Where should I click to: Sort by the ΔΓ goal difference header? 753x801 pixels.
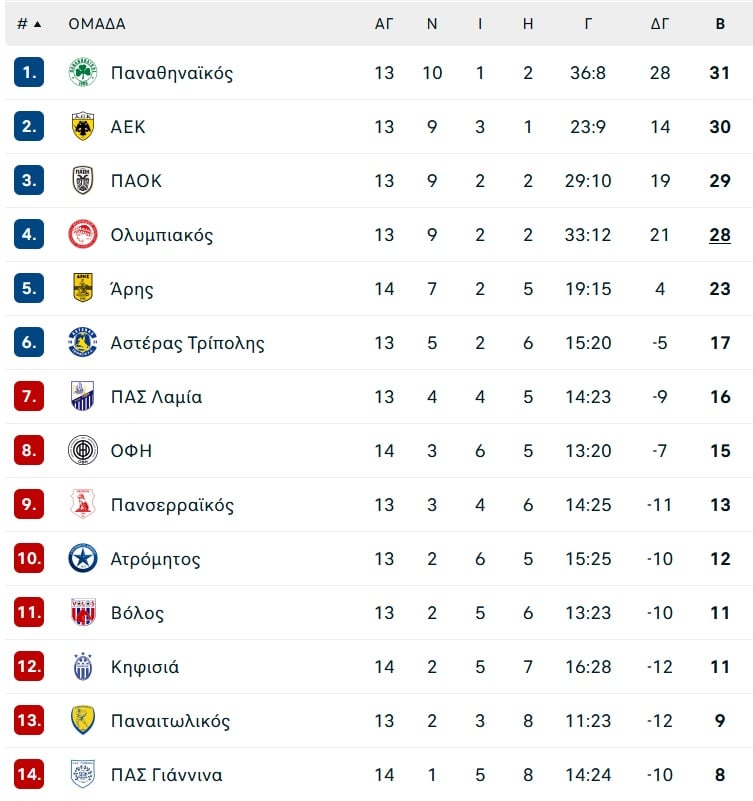(660, 23)
